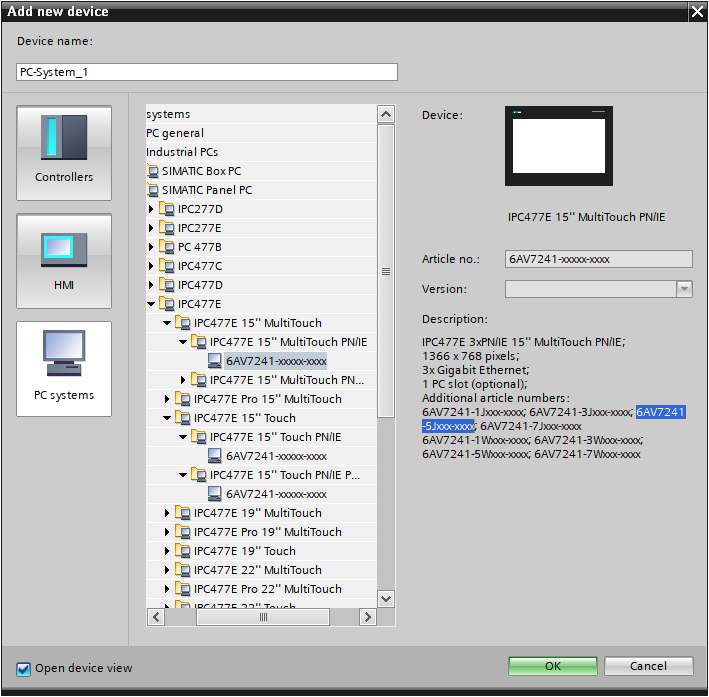Click the PC 477B folder icon
709x697 pixels.
pos(166,247)
